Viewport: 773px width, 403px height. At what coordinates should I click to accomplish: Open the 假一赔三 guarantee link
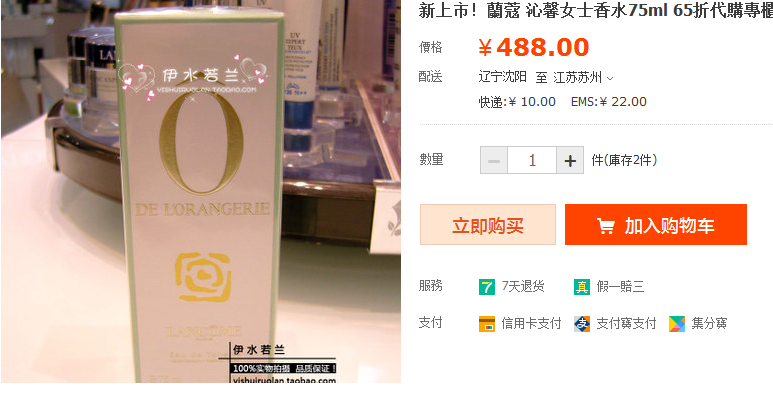point(620,287)
